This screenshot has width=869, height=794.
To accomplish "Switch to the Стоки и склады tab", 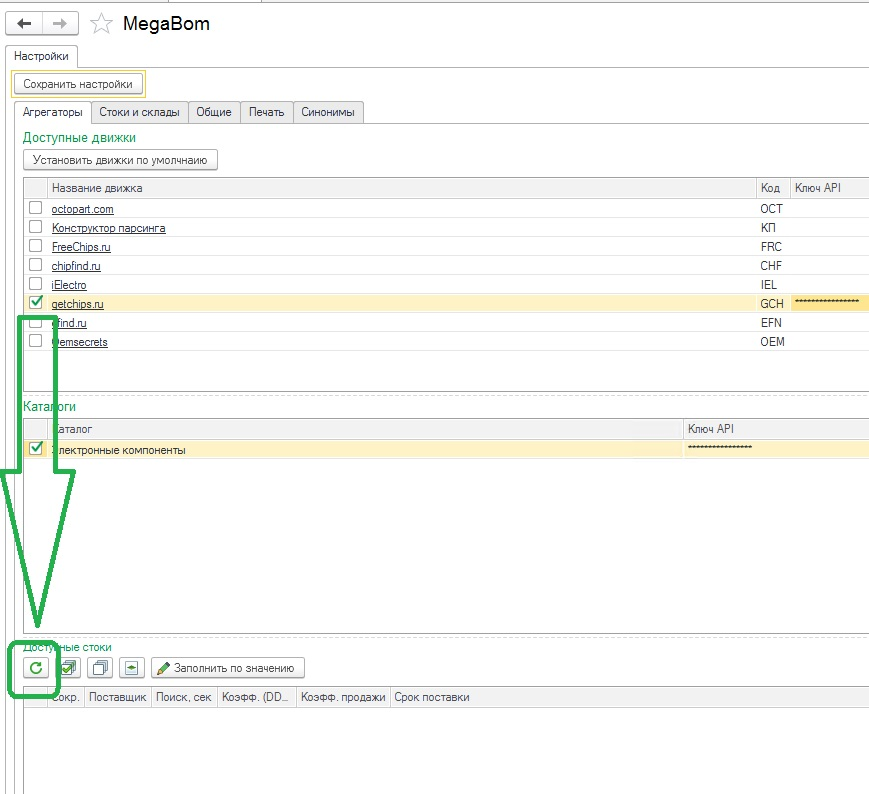I will pyautogui.click(x=139, y=112).
